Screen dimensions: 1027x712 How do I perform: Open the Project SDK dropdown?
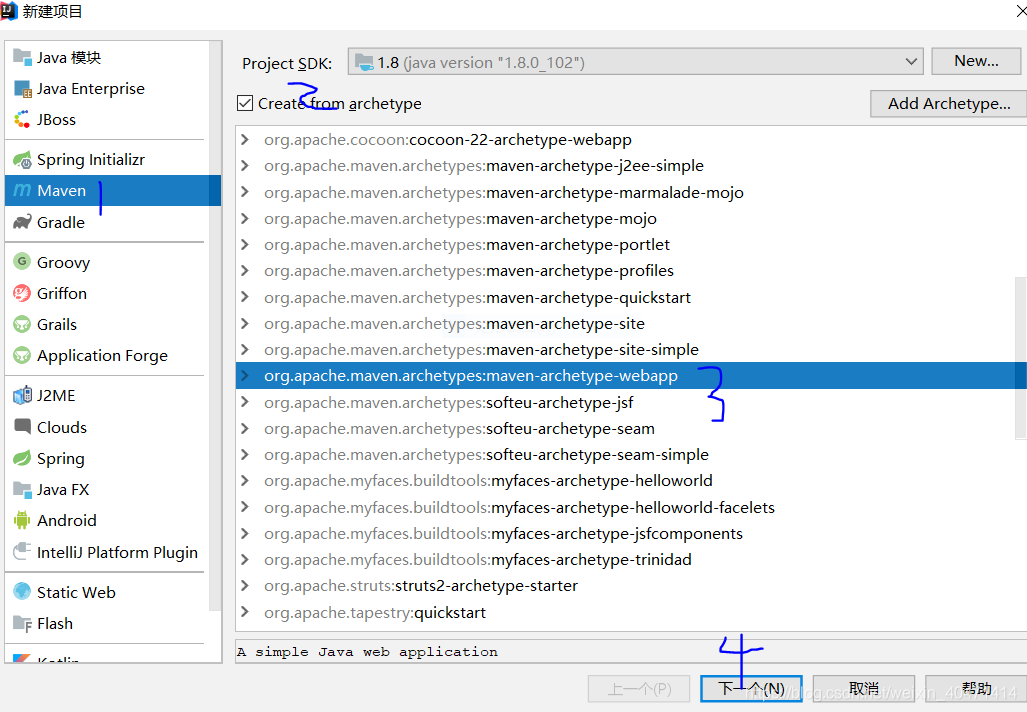[911, 62]
